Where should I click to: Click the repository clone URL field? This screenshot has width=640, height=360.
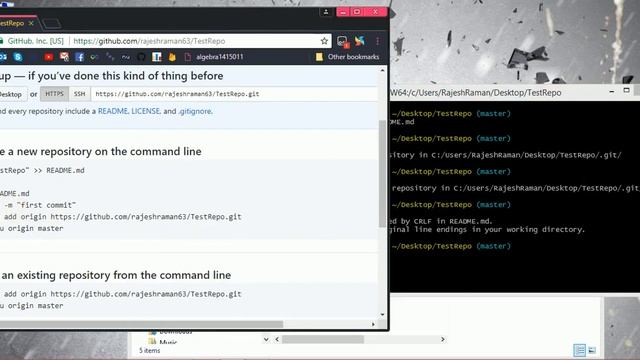(x=234, y=94)
